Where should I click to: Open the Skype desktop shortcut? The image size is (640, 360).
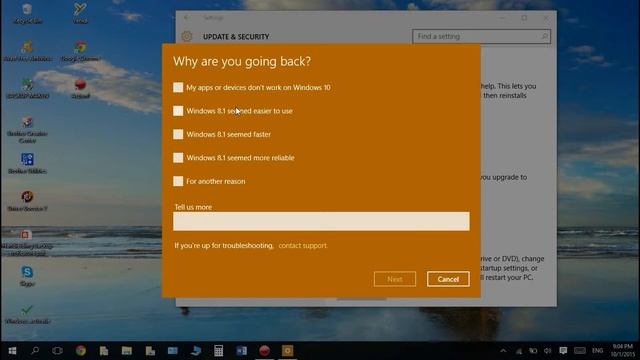pos(27,276)
